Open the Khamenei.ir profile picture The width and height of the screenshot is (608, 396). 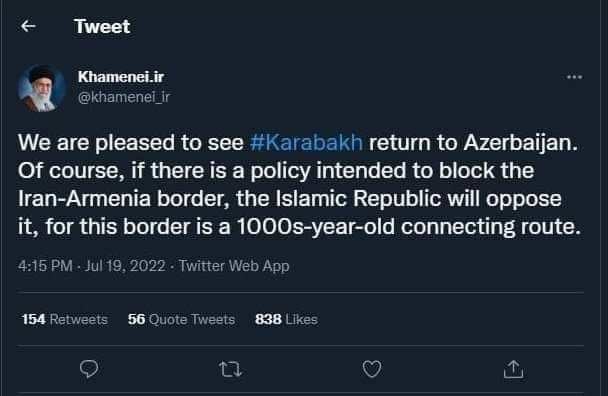click(41, 88)
